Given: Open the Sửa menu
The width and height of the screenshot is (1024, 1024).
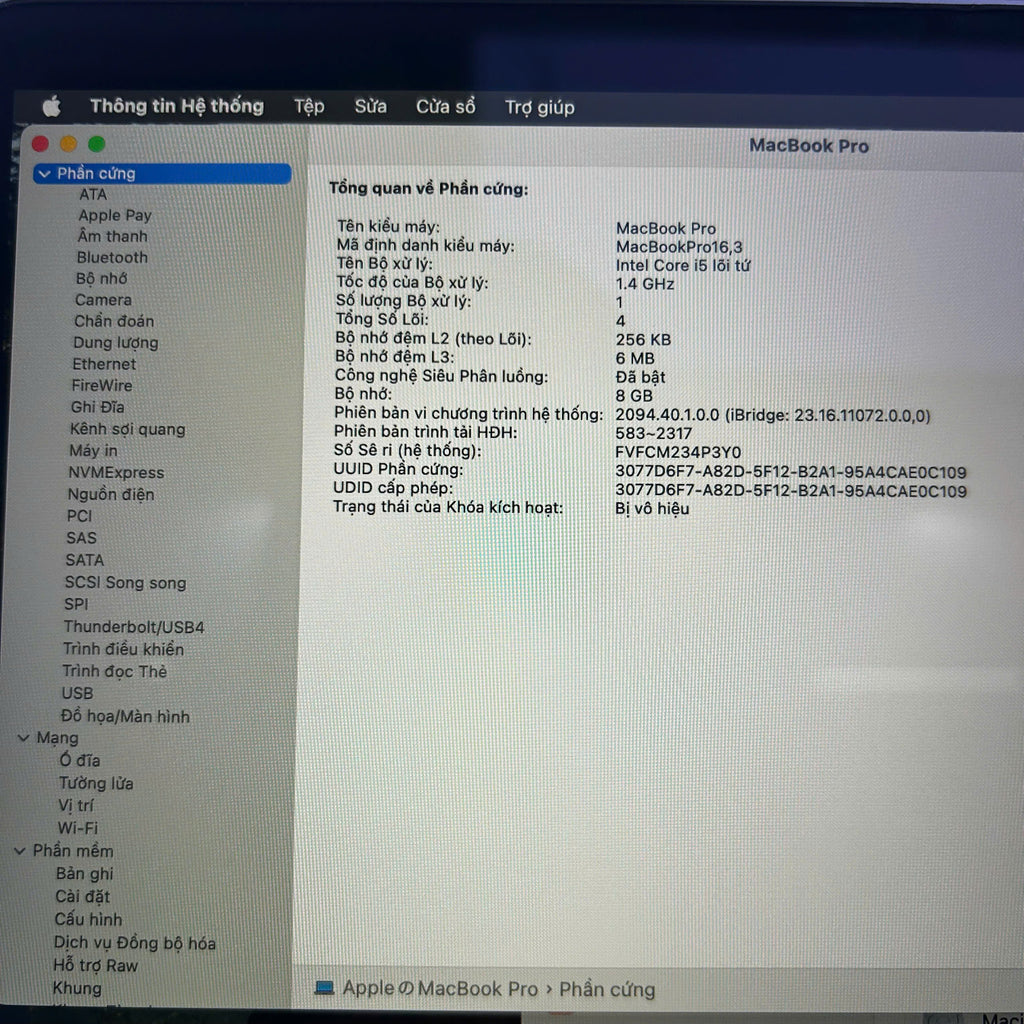Looking at the screenshot, I should 370,106.
